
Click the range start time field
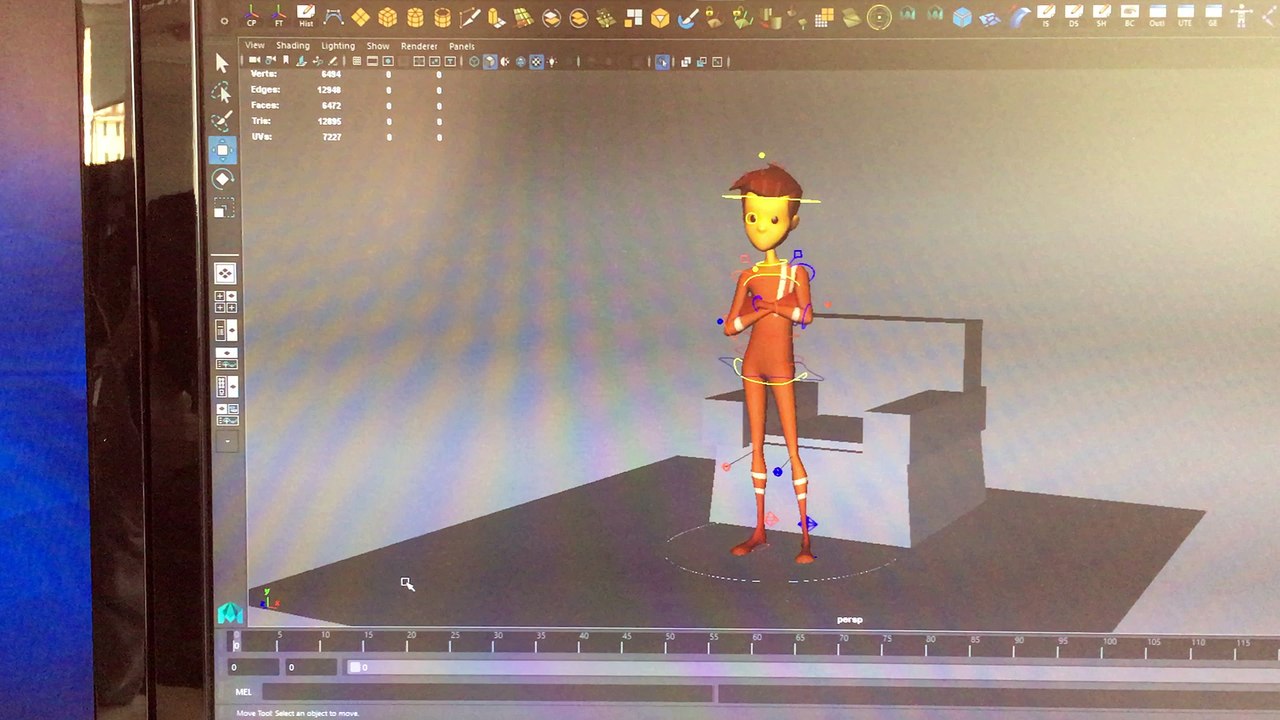(x=254, y=667)
